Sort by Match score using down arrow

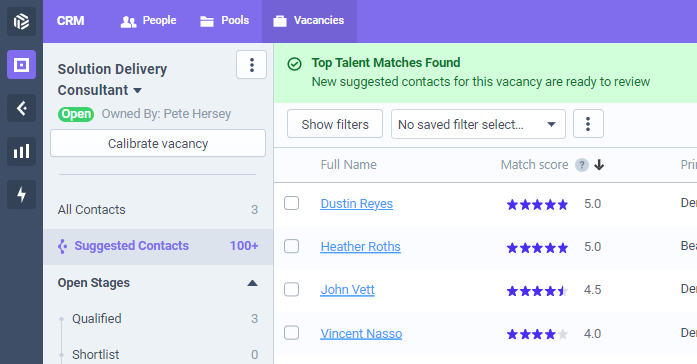(599, 165)
